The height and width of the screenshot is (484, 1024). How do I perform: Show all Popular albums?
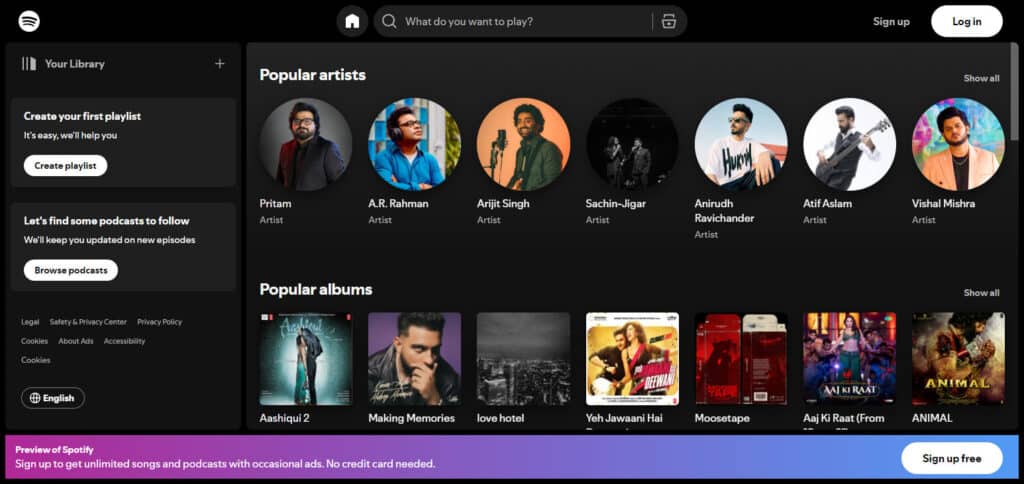981,293
